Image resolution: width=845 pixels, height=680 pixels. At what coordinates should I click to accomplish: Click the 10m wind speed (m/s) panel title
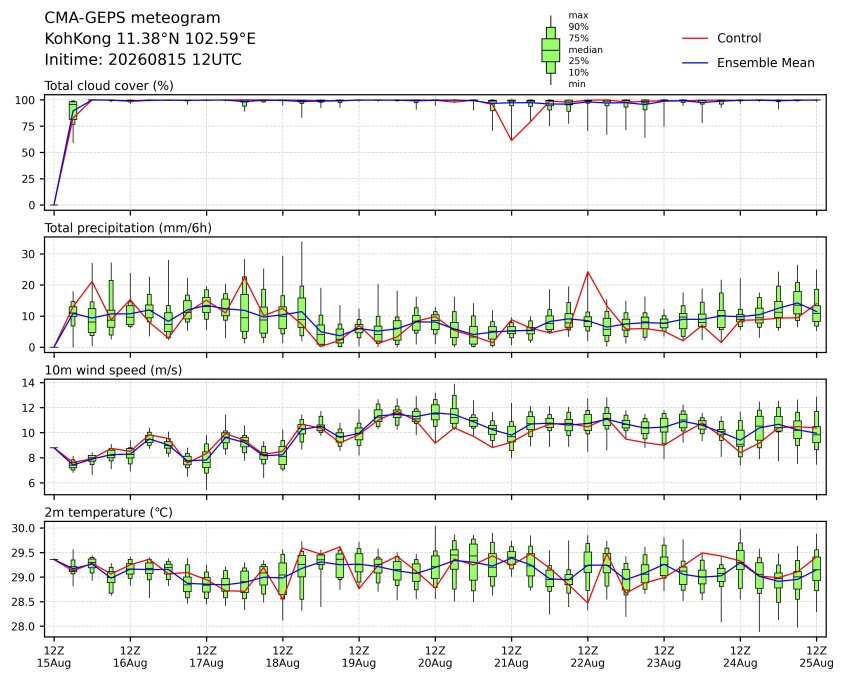[x=113, y=370]
